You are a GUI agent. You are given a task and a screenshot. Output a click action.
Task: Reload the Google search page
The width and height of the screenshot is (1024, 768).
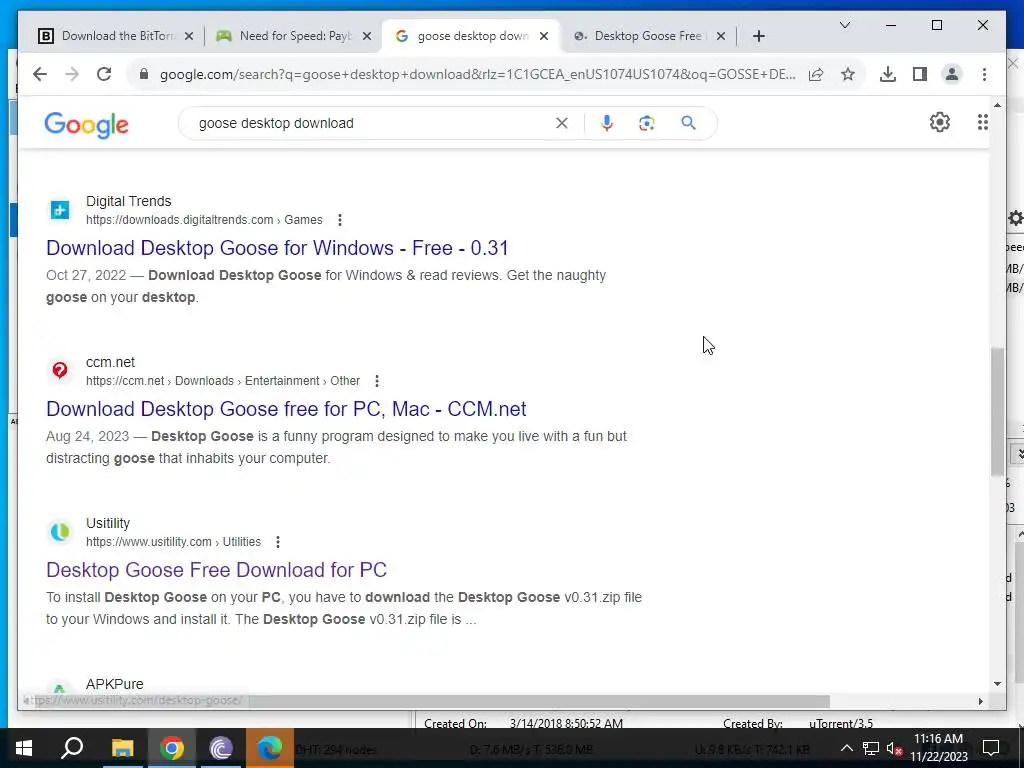(x=104, y=74)
